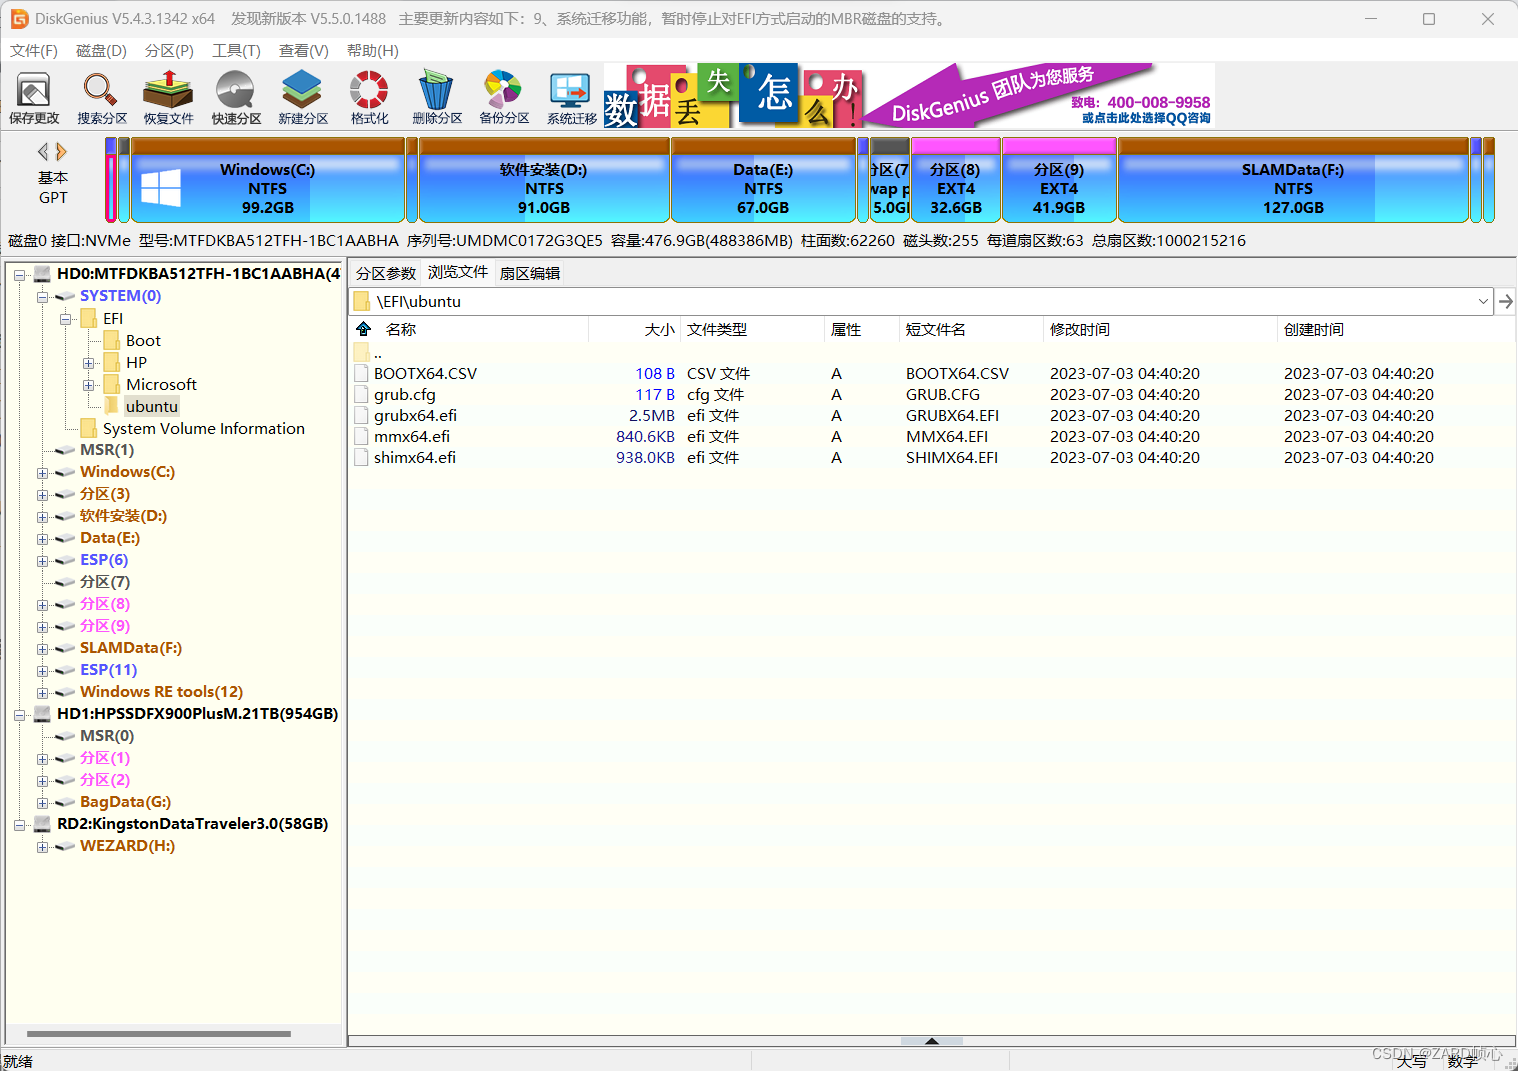Screen dimensions: 1518x1071
Task: Collapse the EFI folder node
Action: [66, 318]
